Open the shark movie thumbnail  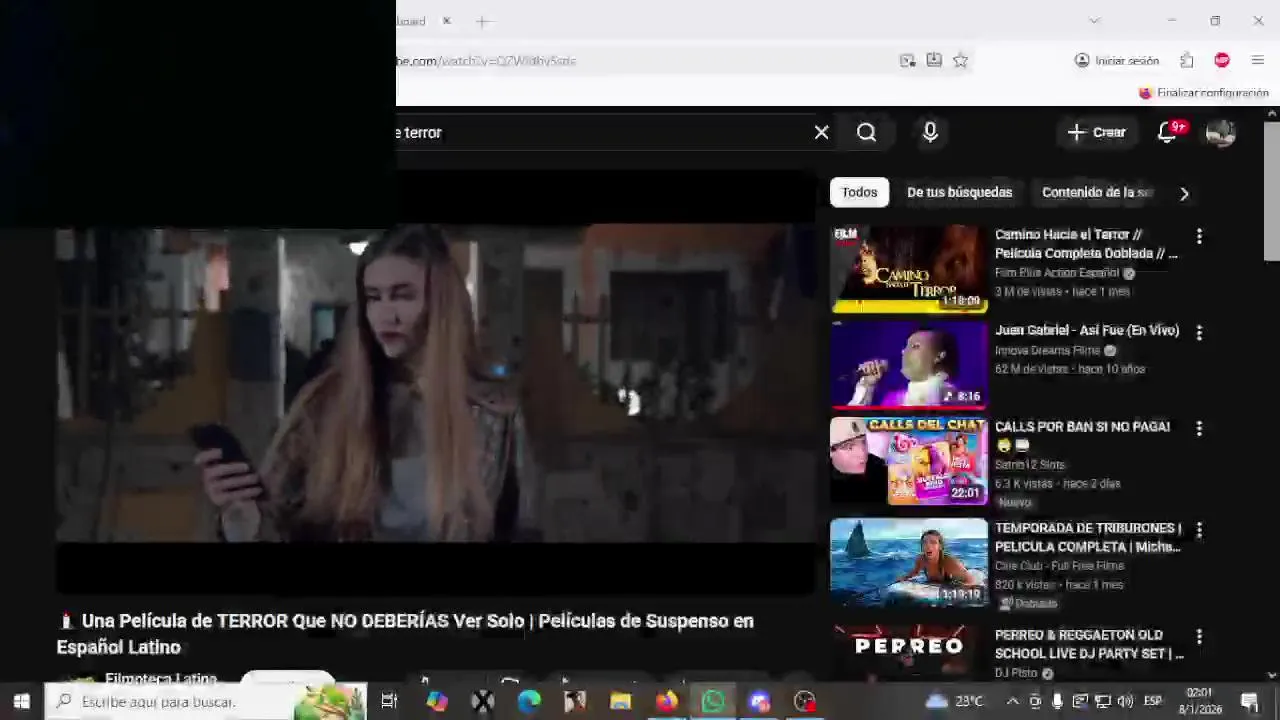pyautogui.click(x=908, y=562)
